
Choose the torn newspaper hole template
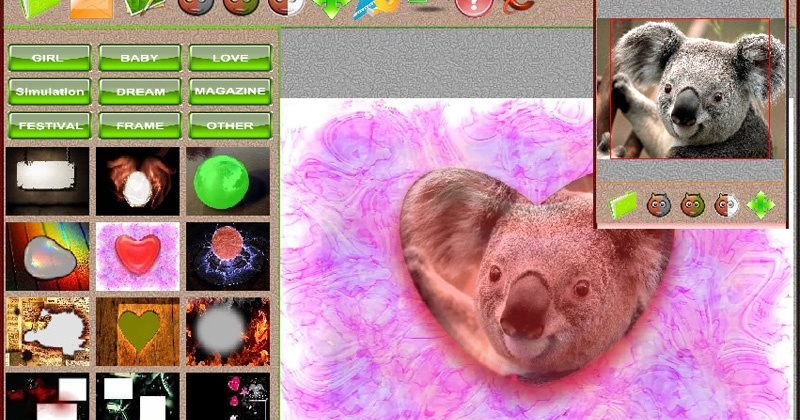point(47,332)
